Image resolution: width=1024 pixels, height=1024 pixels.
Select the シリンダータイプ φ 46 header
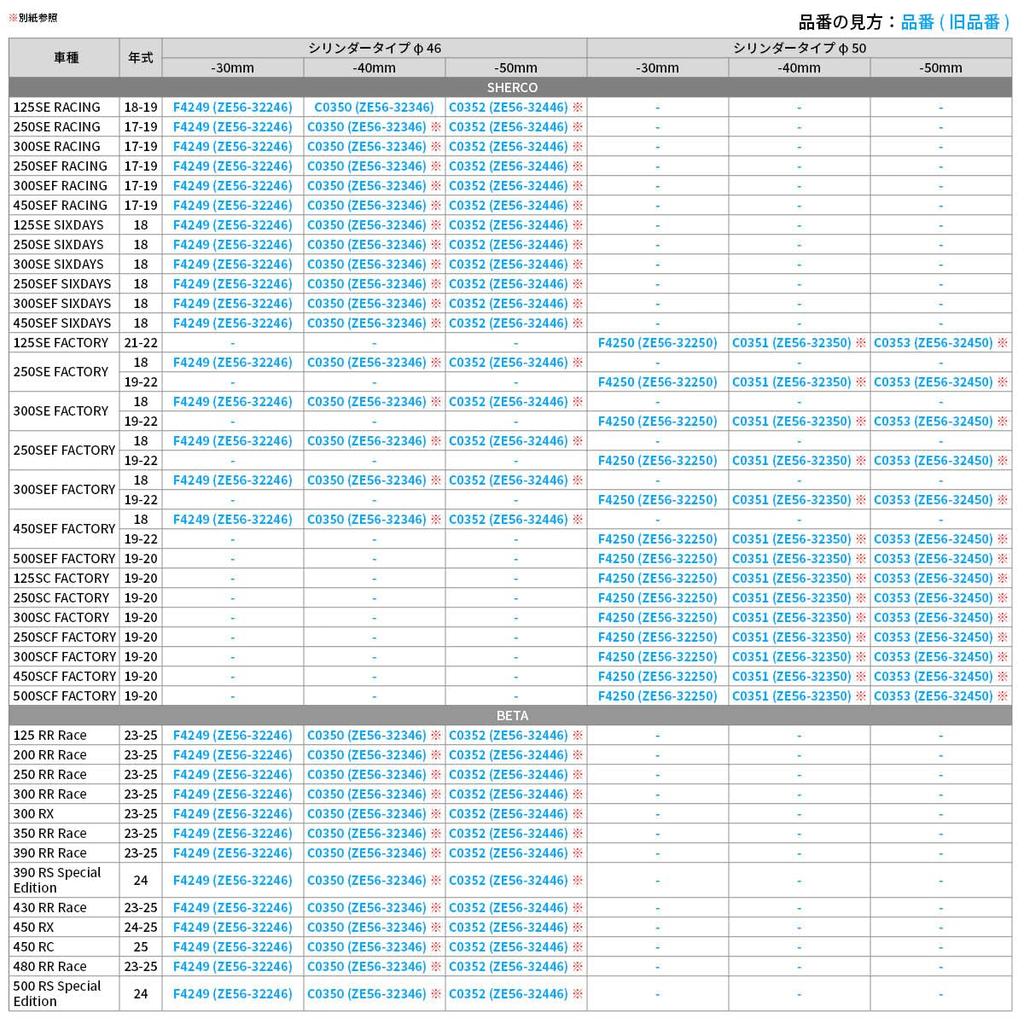[374, 48]
